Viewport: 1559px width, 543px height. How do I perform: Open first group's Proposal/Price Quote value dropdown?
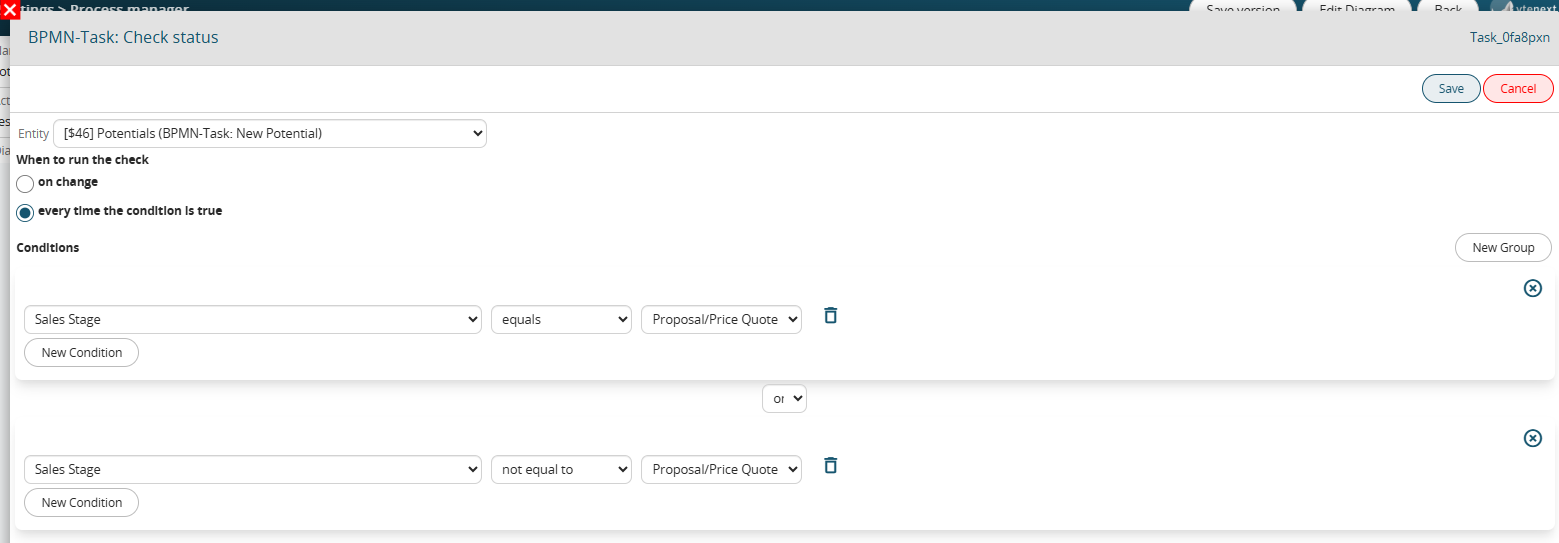721,320
